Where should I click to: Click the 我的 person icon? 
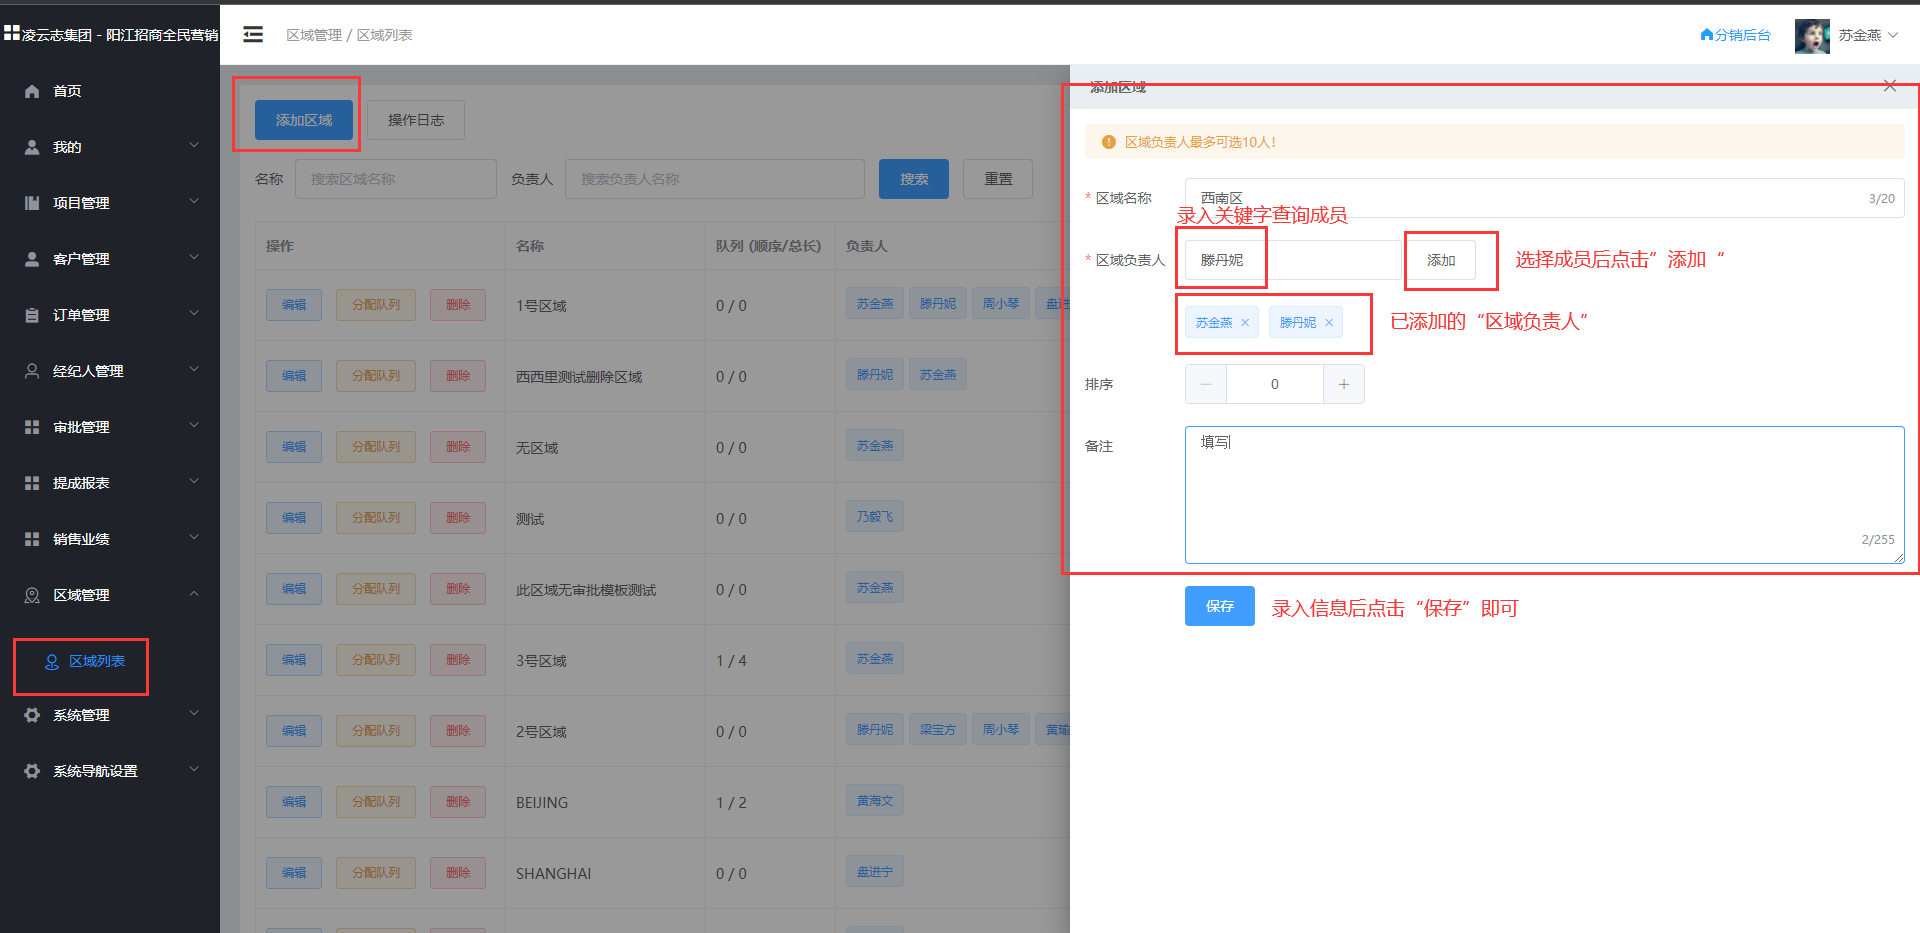[32, 147]
